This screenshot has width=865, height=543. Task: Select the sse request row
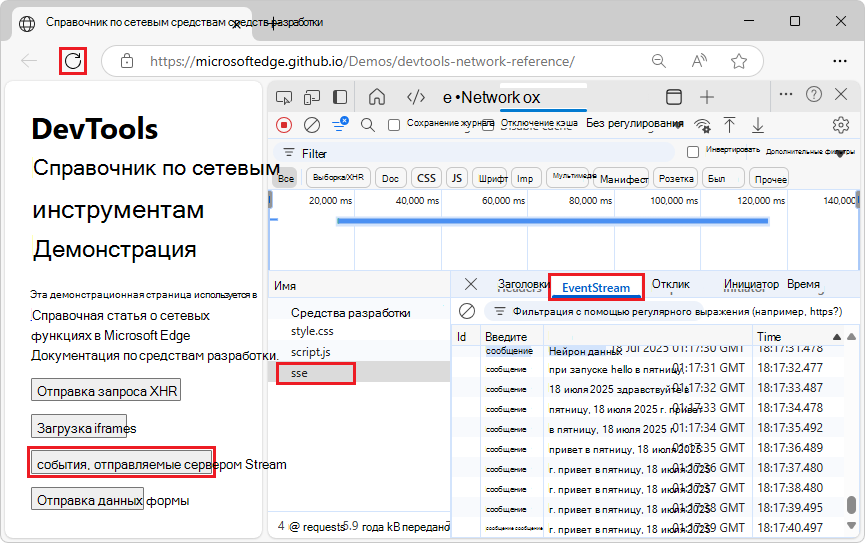tap(359, 372)
